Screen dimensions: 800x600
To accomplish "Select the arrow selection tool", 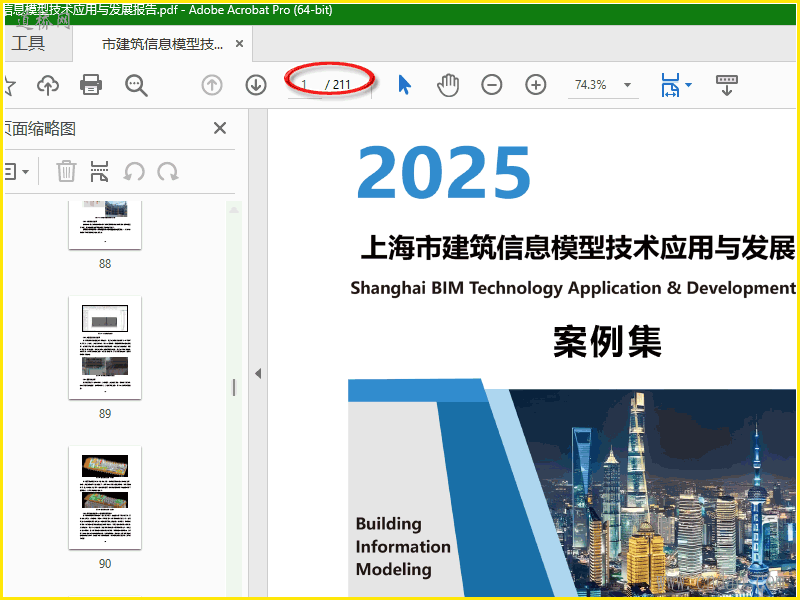I will [404, 85].
